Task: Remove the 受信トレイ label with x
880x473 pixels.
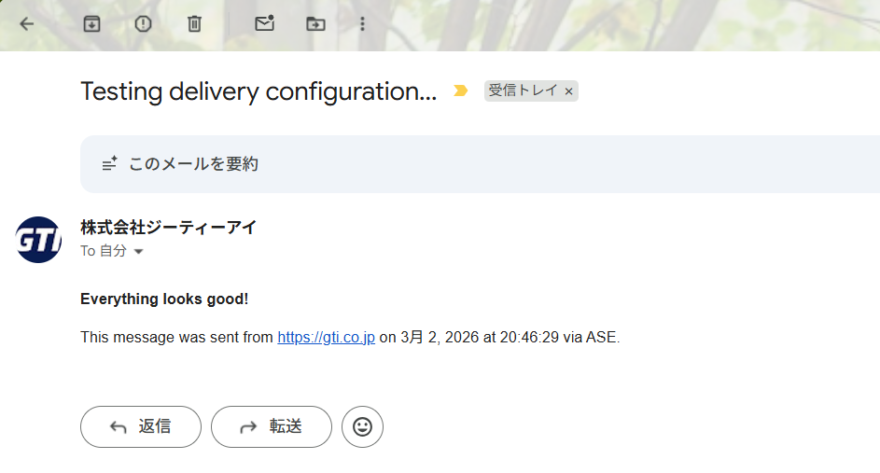Action: (x=569, y=91)
